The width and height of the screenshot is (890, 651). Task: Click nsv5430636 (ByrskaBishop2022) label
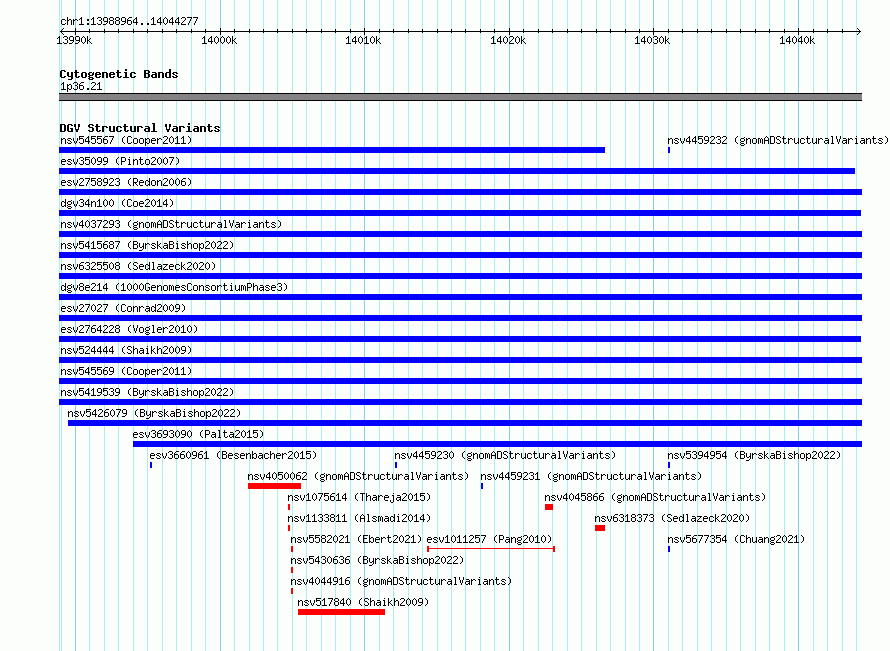tap(377, 560)
